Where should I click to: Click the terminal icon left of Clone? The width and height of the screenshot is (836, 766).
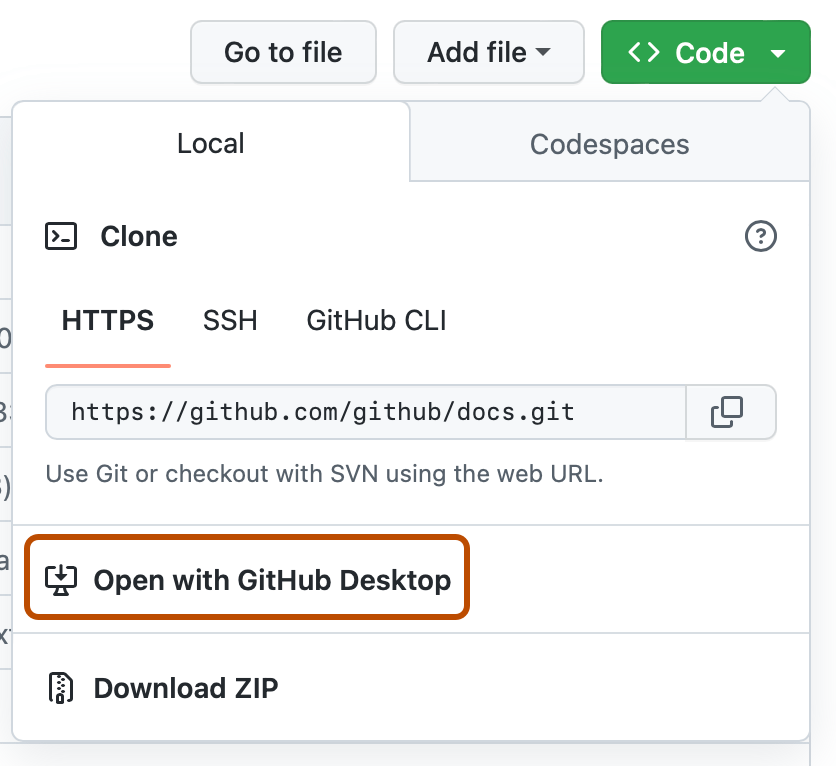tap(61, 236)
